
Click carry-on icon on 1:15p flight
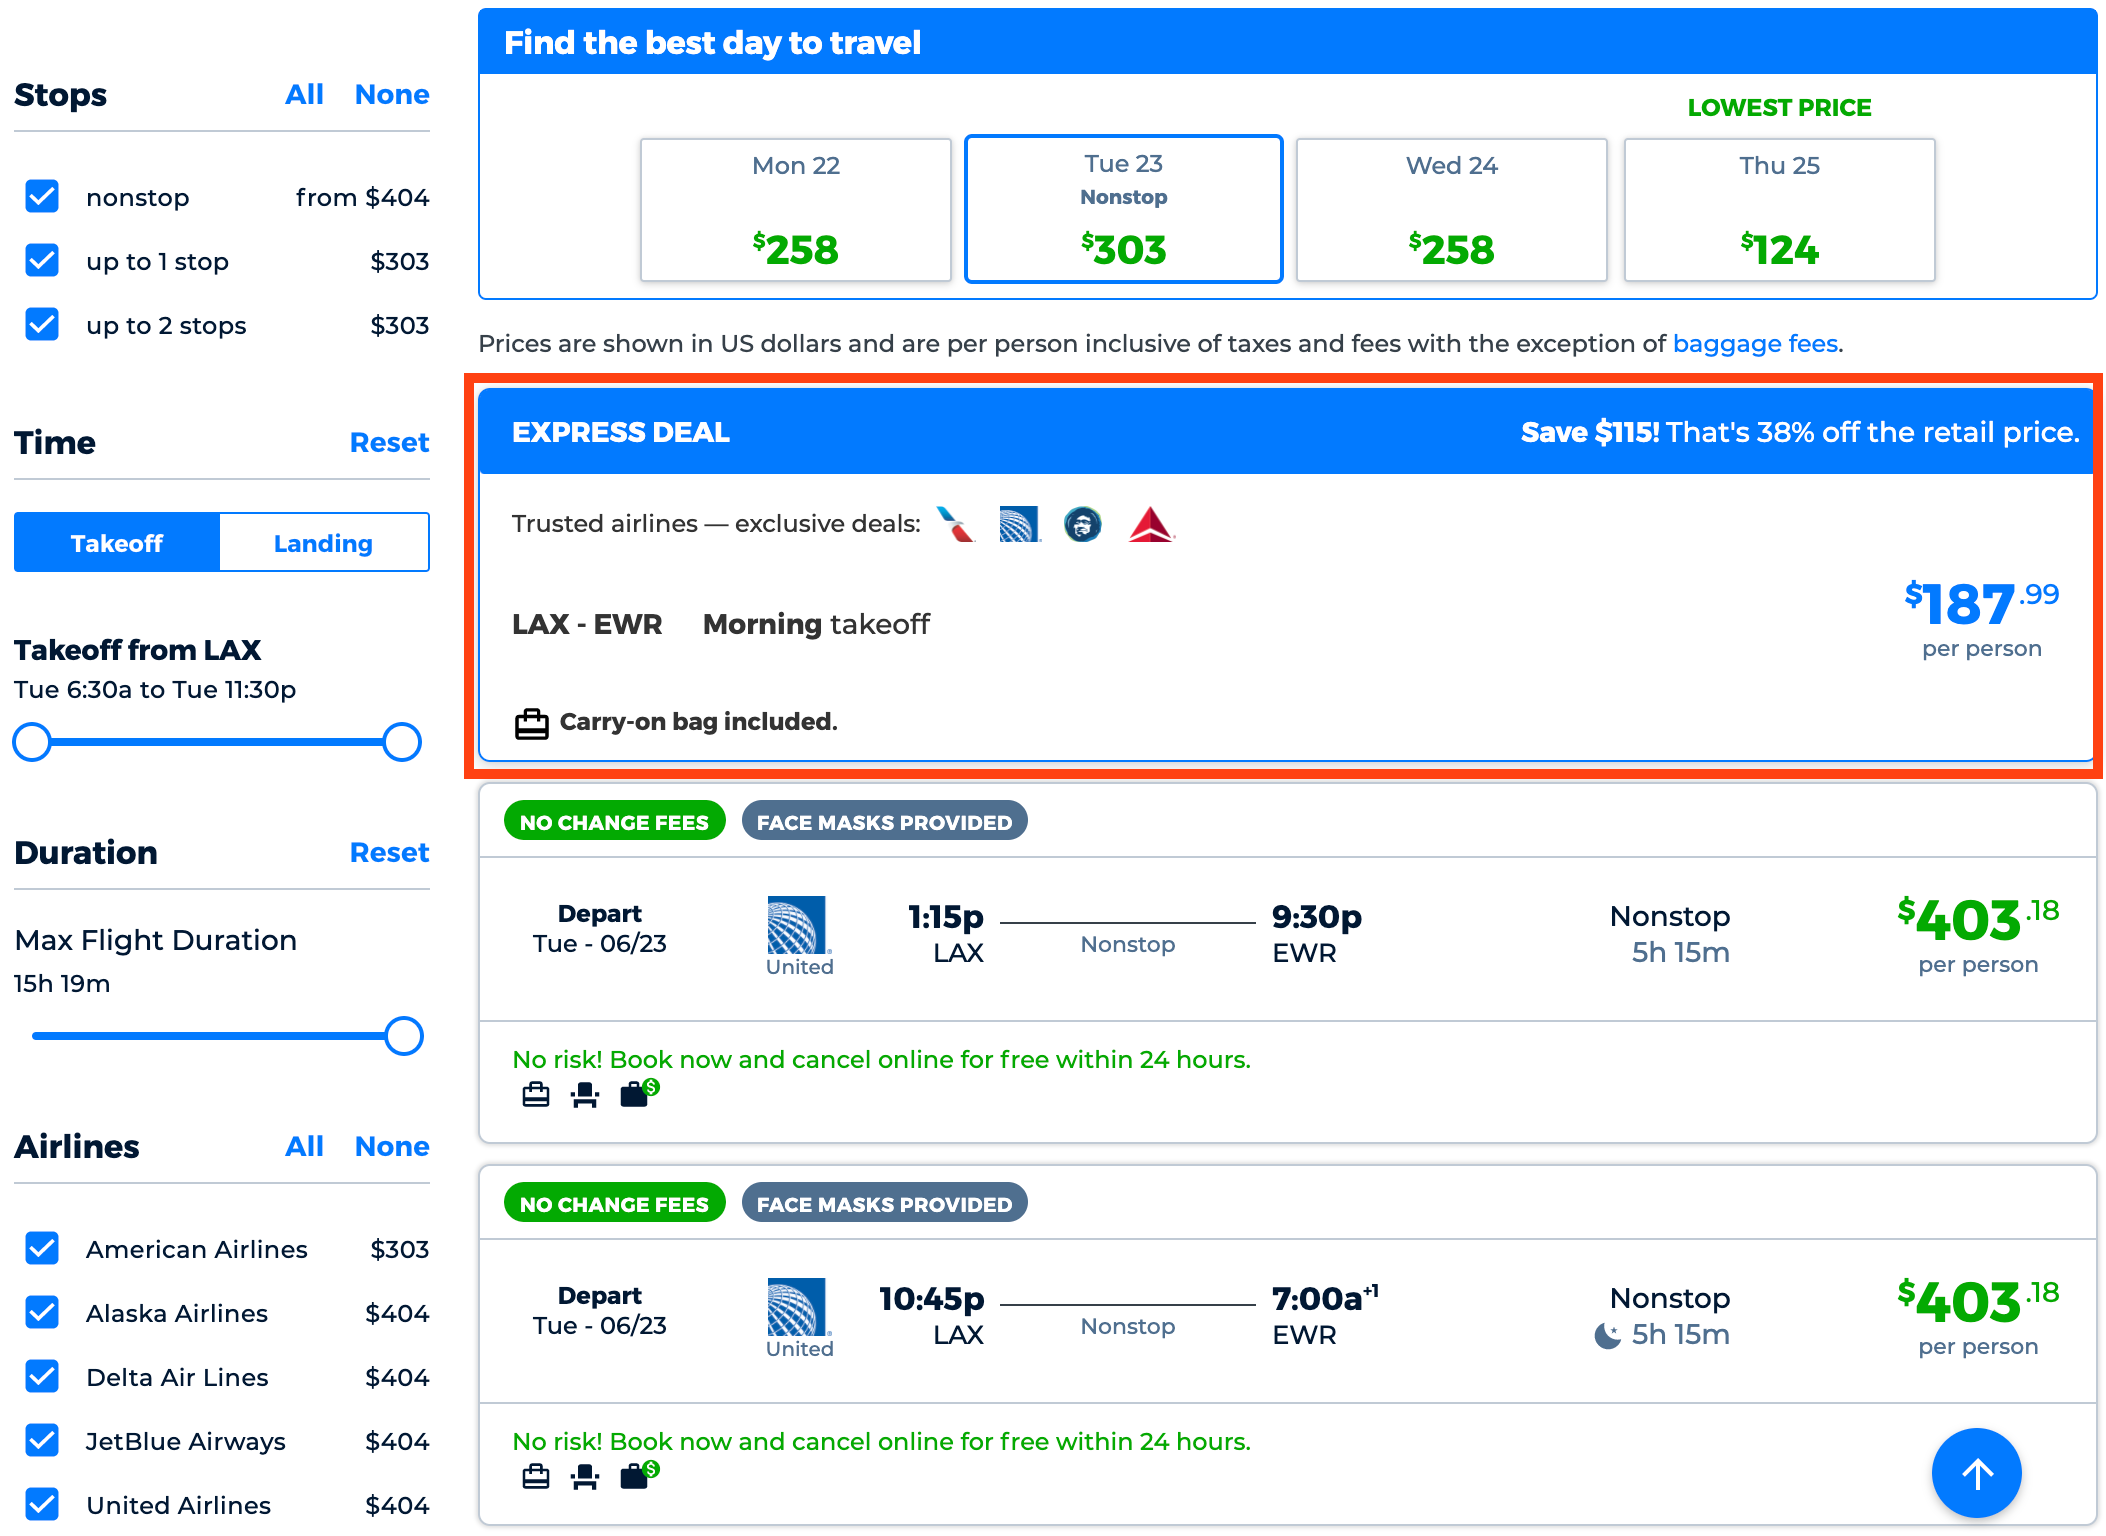(536, 1095)
